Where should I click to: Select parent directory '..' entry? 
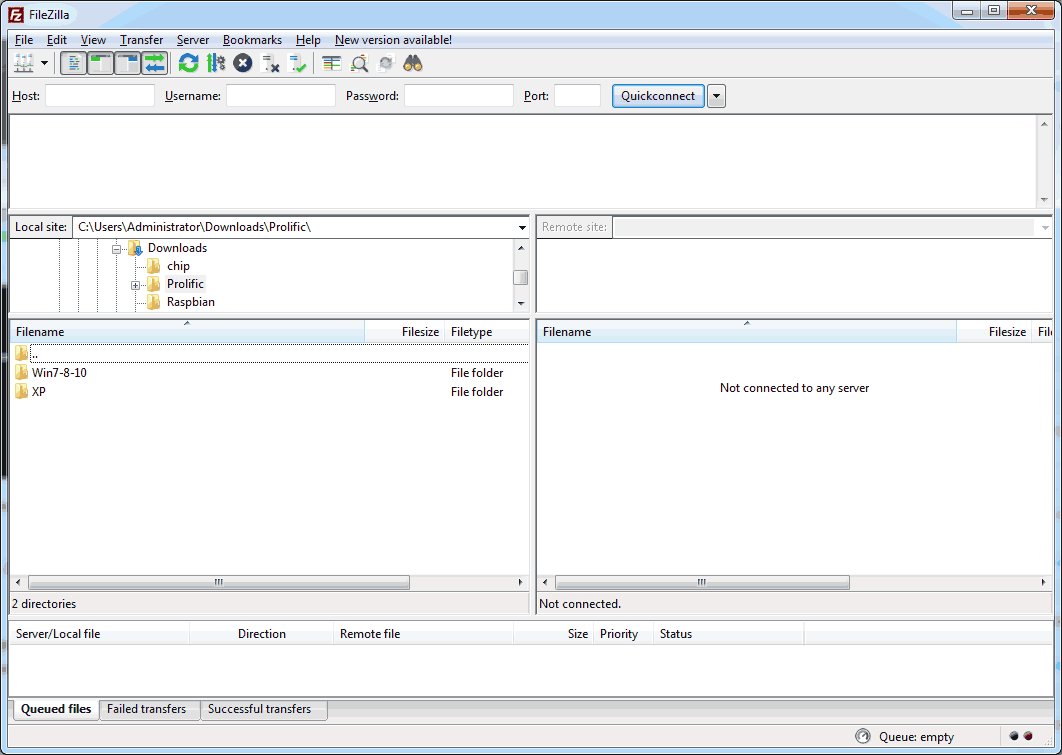(271, 353)
